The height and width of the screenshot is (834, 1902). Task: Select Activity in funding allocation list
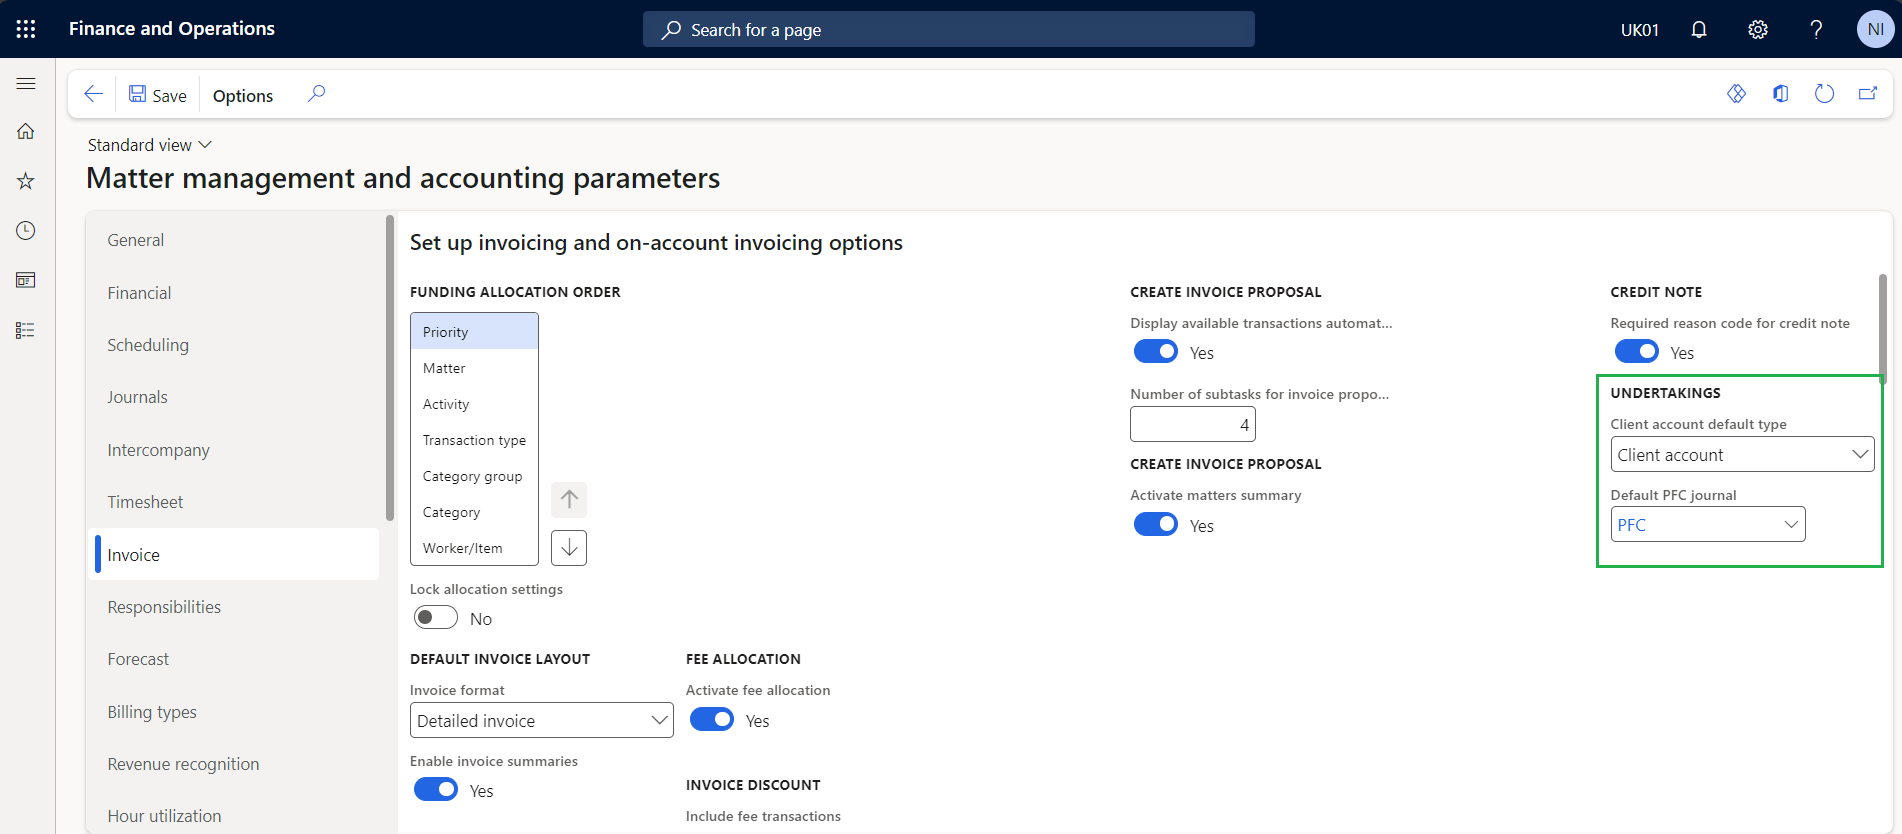tap(474, 404)
